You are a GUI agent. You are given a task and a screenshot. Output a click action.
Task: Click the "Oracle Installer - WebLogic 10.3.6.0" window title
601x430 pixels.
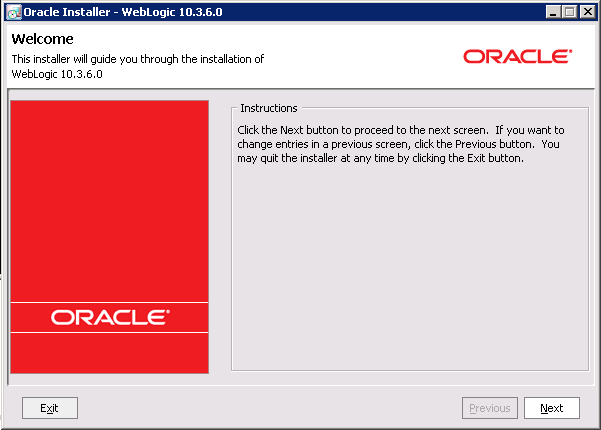[x=123, y=12]
